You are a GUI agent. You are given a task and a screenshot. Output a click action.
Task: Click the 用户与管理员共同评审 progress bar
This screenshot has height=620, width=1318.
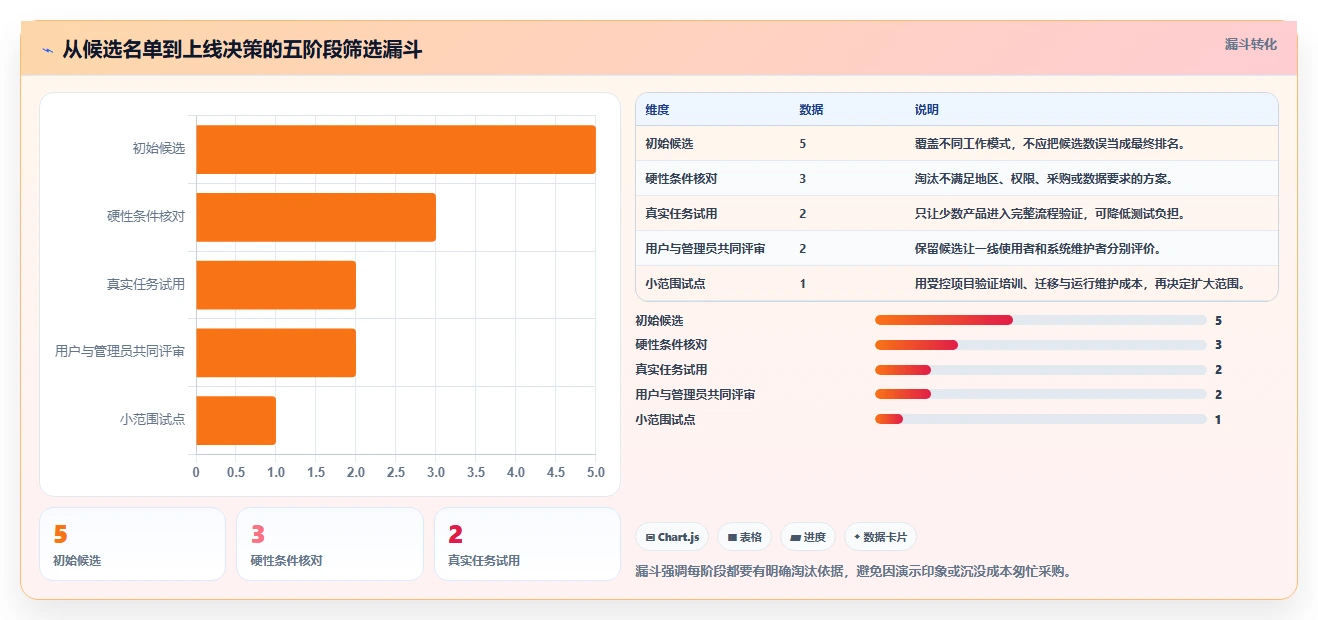click(1040, 394)
